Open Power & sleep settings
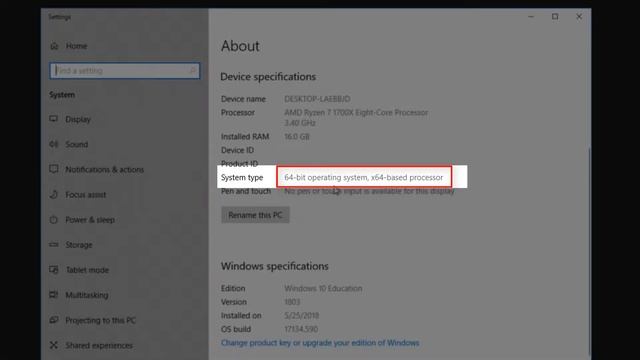The image size is (640, 360). 90,220
